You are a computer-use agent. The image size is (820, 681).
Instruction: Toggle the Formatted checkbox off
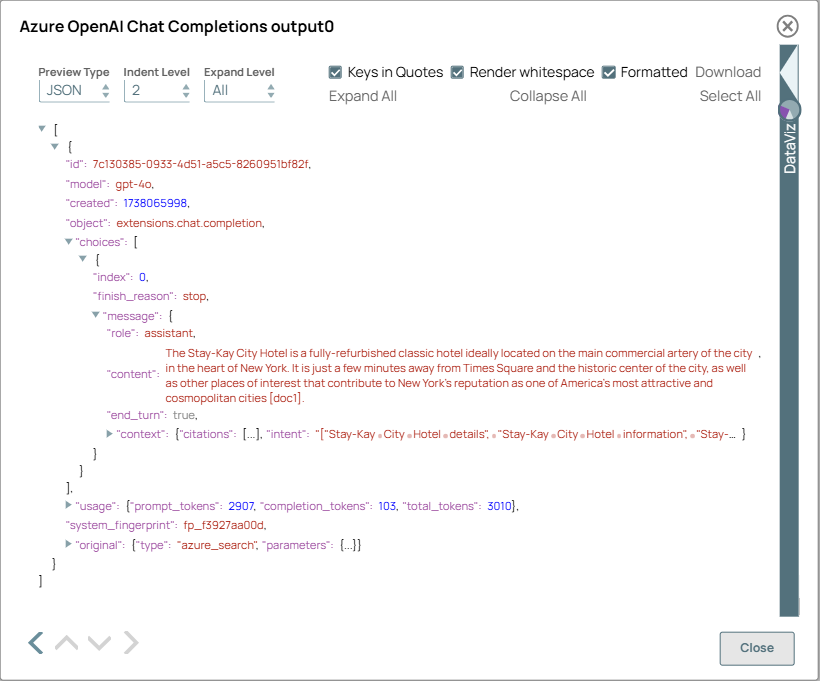(608, 72)
